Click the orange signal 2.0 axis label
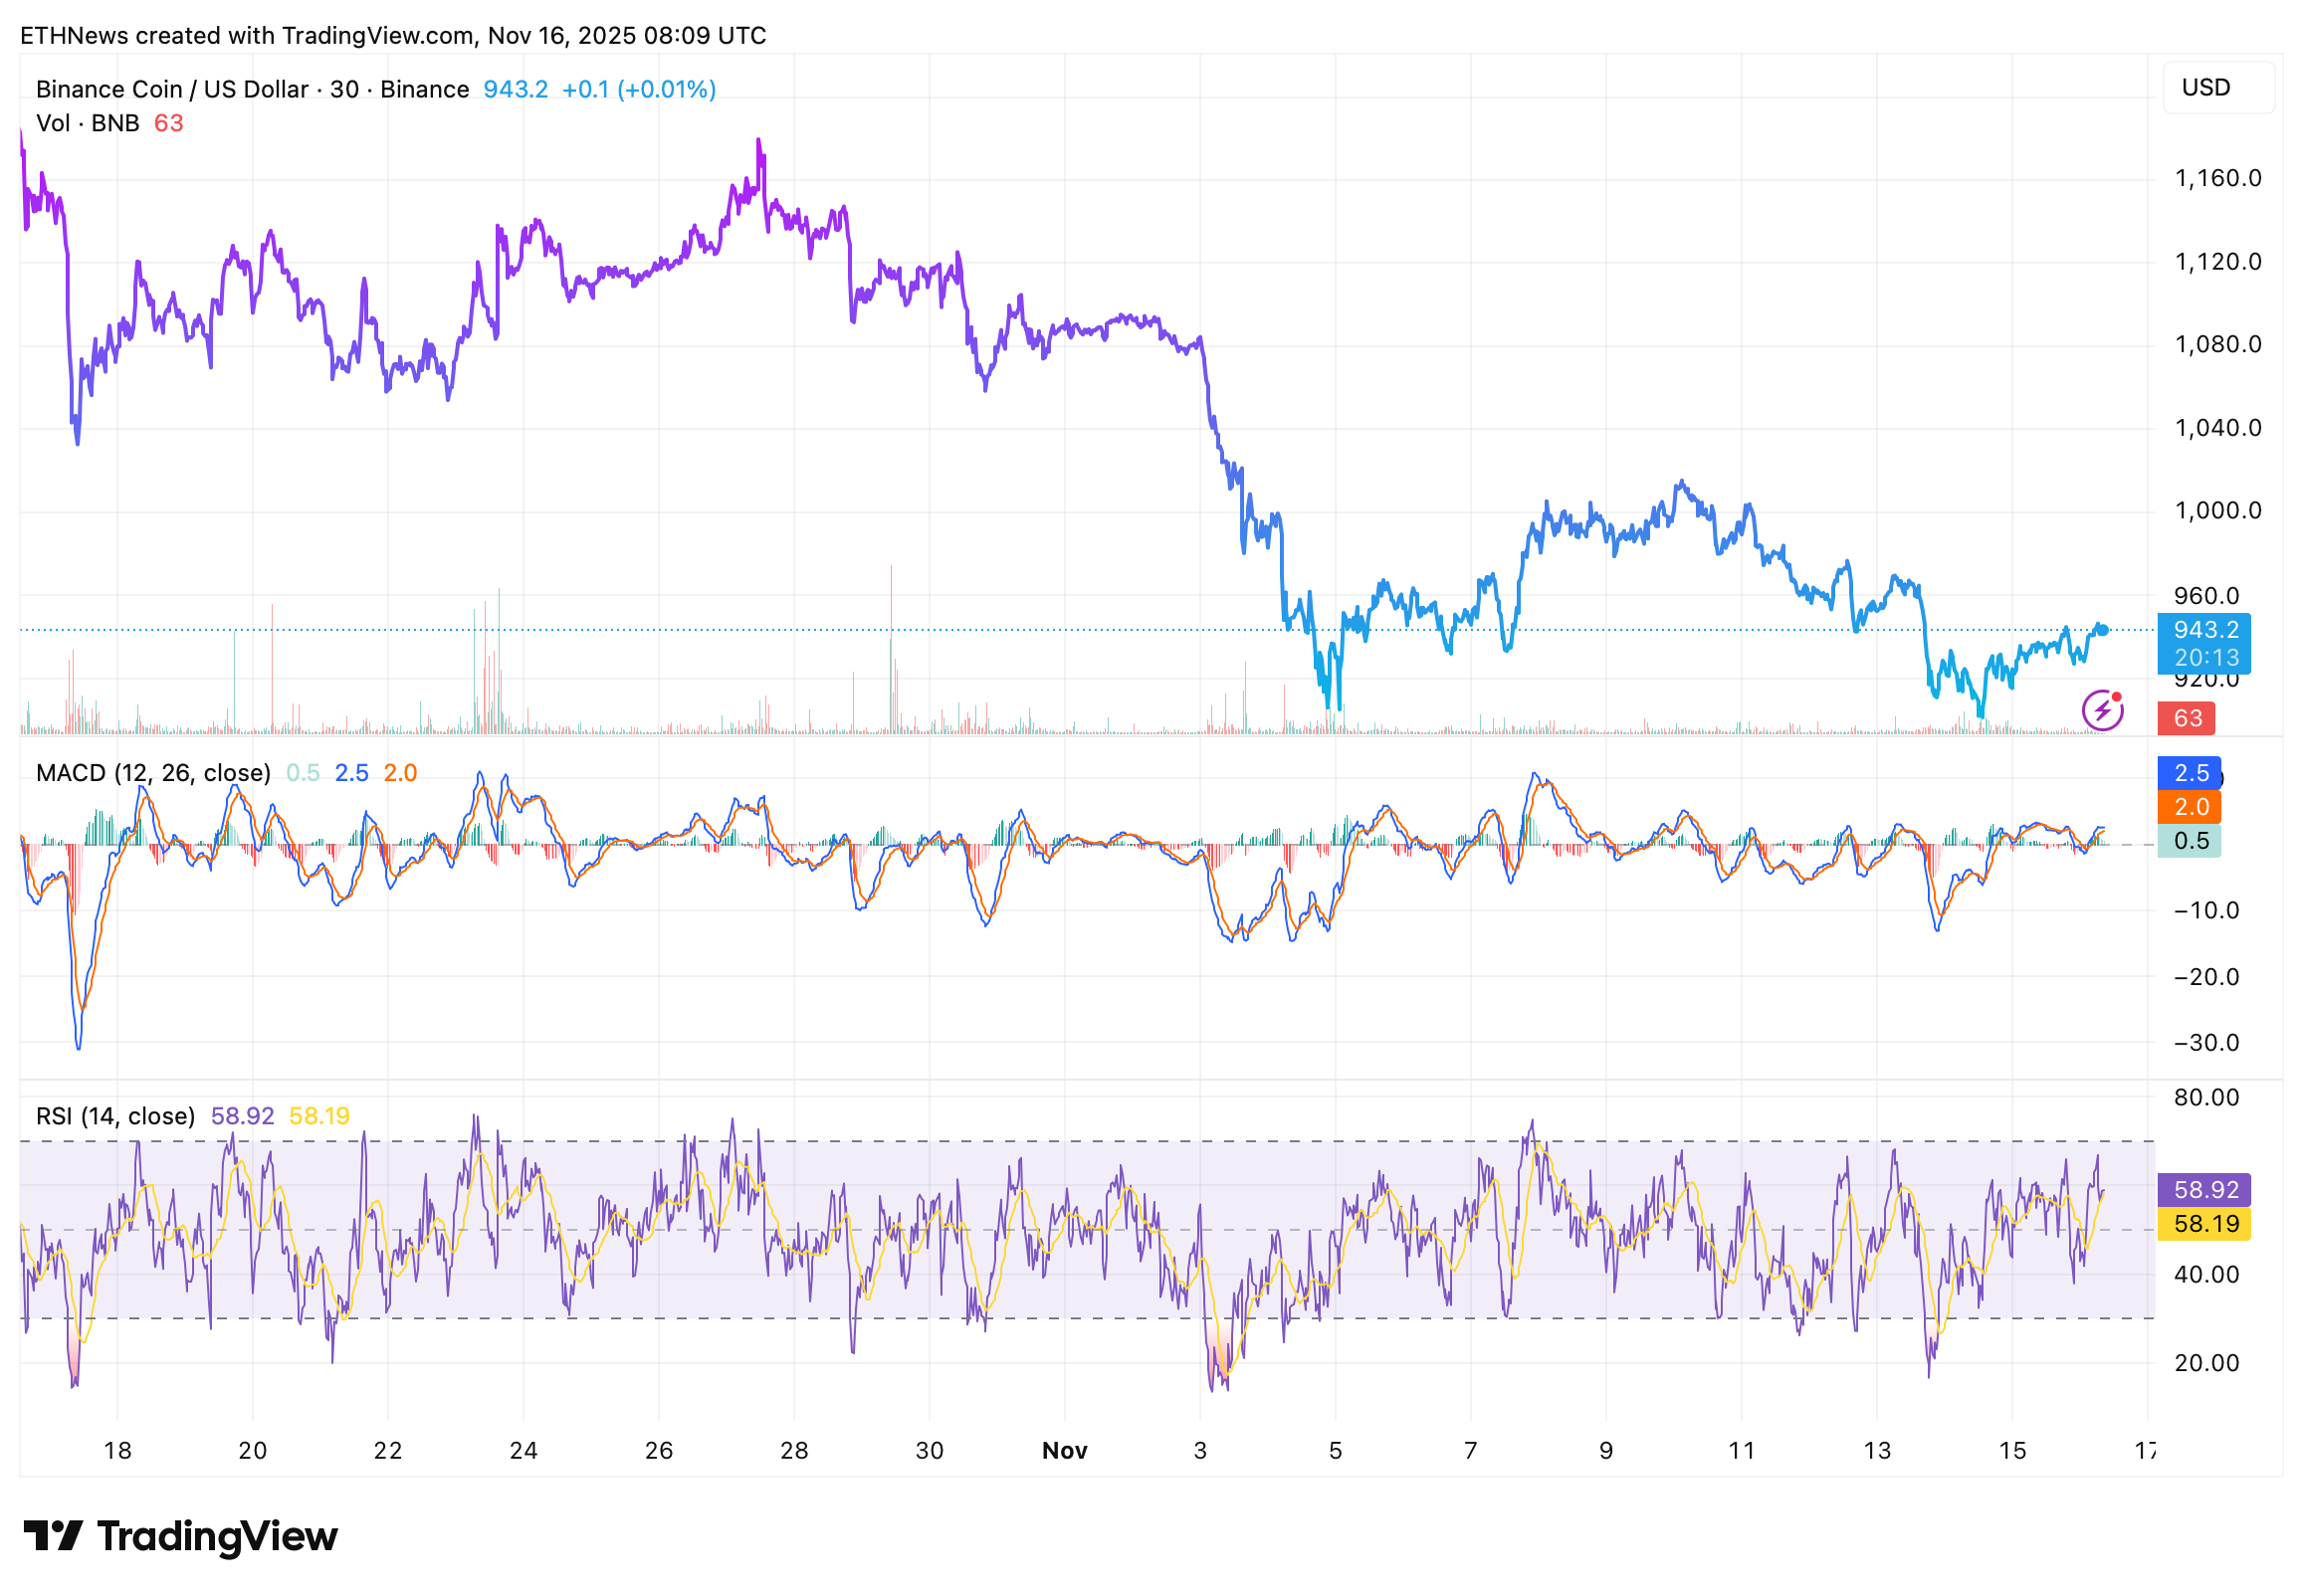The width and height of the screenshot is (2303, 1596). pos(2189,807)
